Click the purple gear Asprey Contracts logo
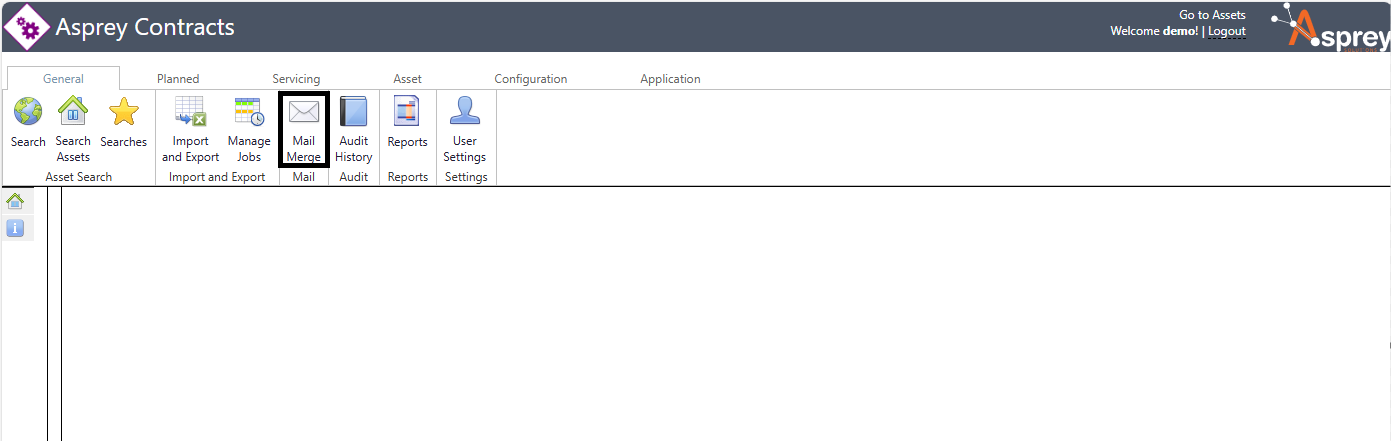The height and width of the screenshot is (441, 1391). pyautogui.click(x=27, y=27)
